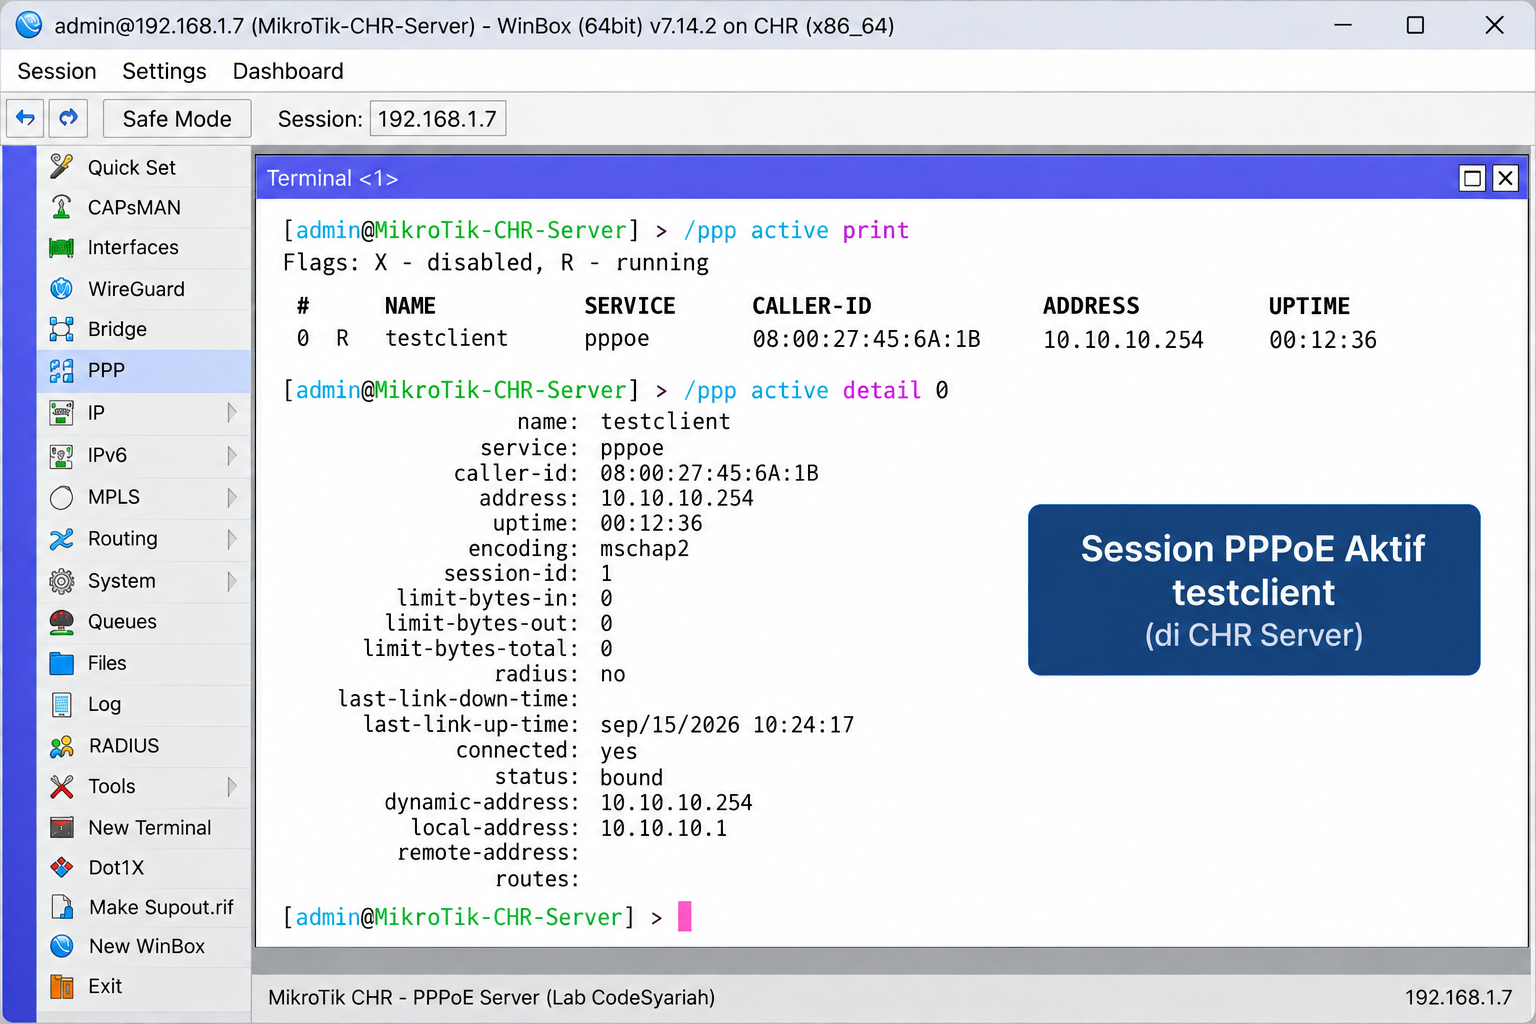Open WireGuard via its icon
The width and height of the screenshot is (1536, 1024).
[x=62, y=289]
